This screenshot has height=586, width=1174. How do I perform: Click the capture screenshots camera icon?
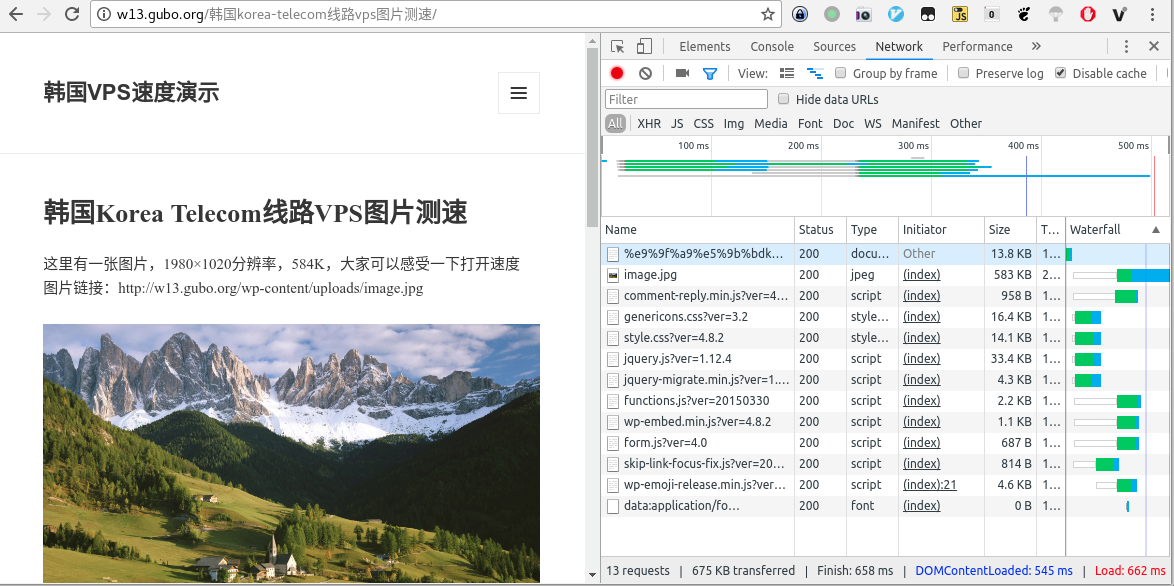(682, 73)
